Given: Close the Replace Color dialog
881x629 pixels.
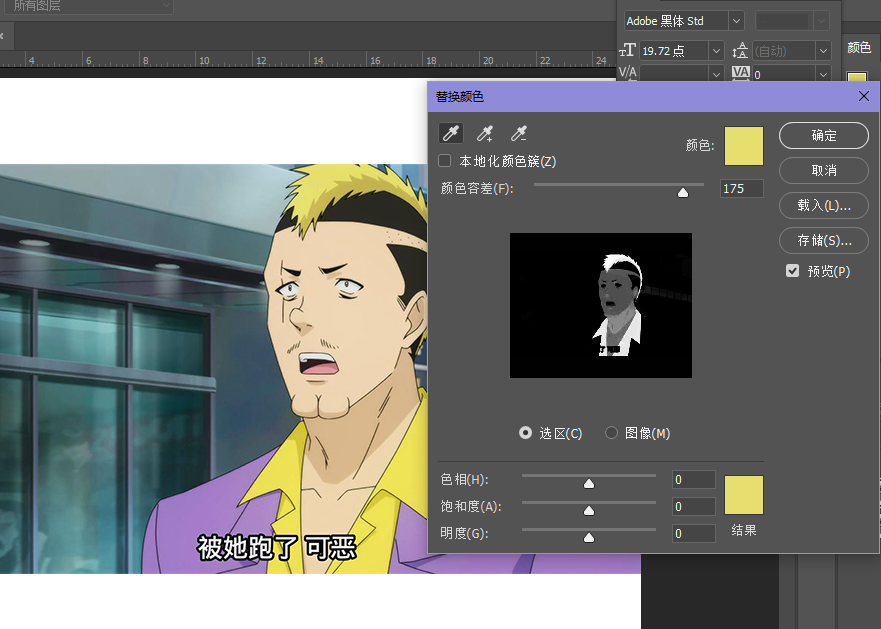Looking at the screenshot, I should tap(864, 96).
